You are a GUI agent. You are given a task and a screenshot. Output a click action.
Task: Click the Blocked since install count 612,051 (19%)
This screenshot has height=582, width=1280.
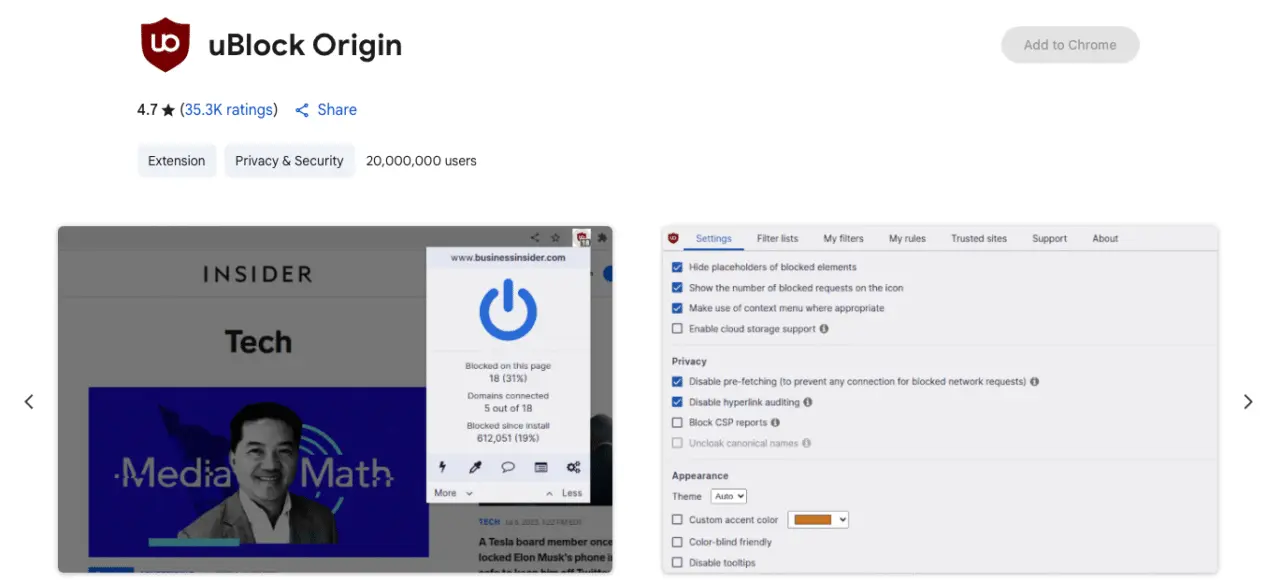click(508, 437)
